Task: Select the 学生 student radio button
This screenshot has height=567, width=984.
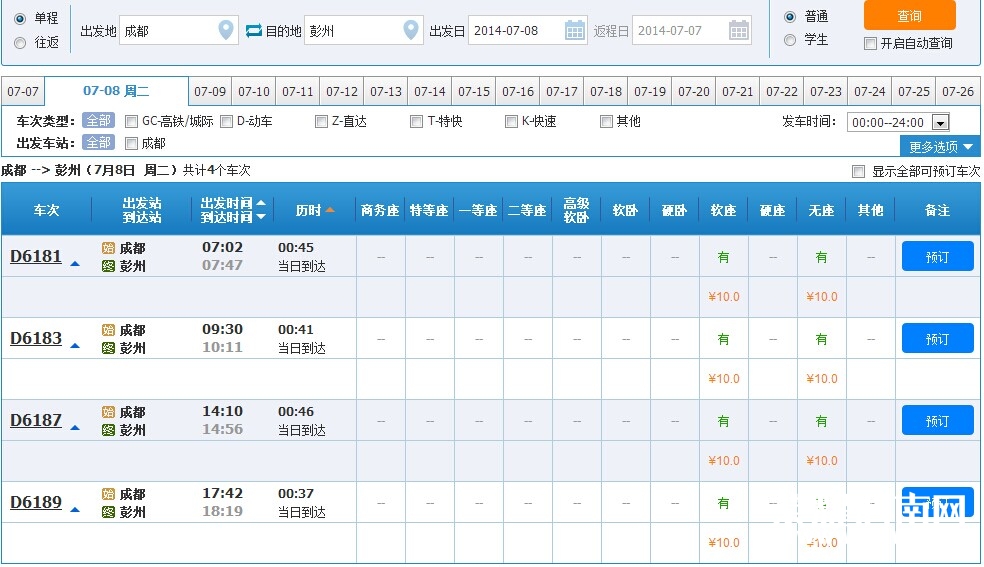Action: pyautogui.click(x=790, y=40)
